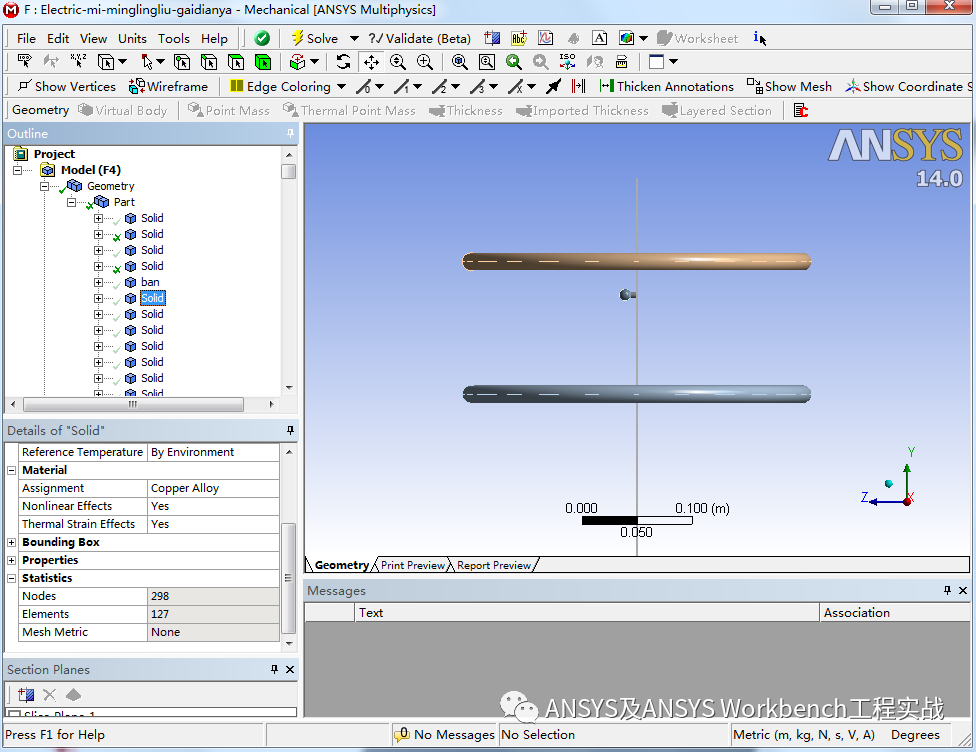The image size is (976, 752).
Task: Select the XYZ coordinate hit point tool
Action: point(78,62)
